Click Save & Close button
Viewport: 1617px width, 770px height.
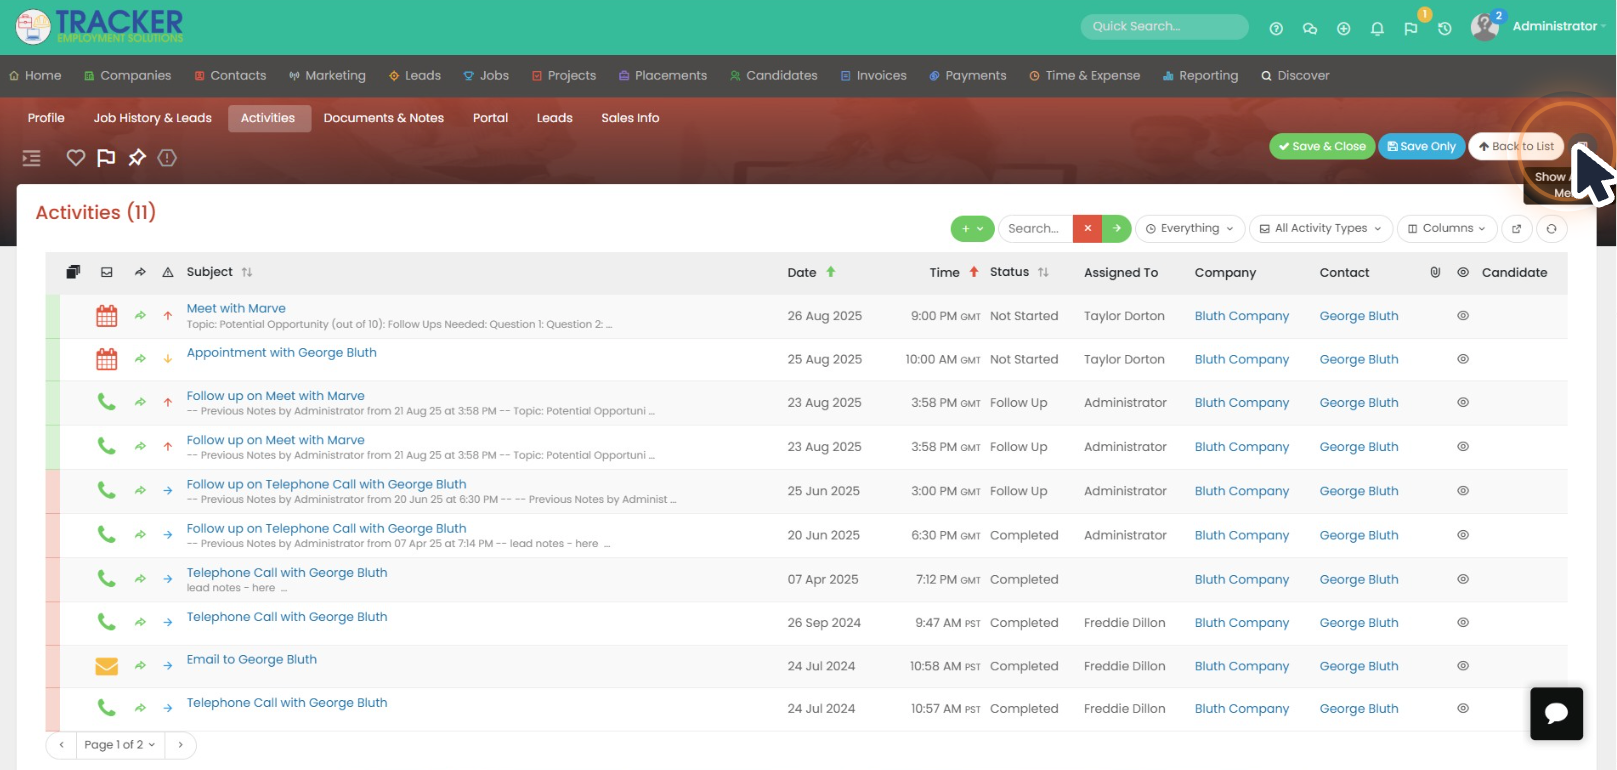(x=1322, y=147)
